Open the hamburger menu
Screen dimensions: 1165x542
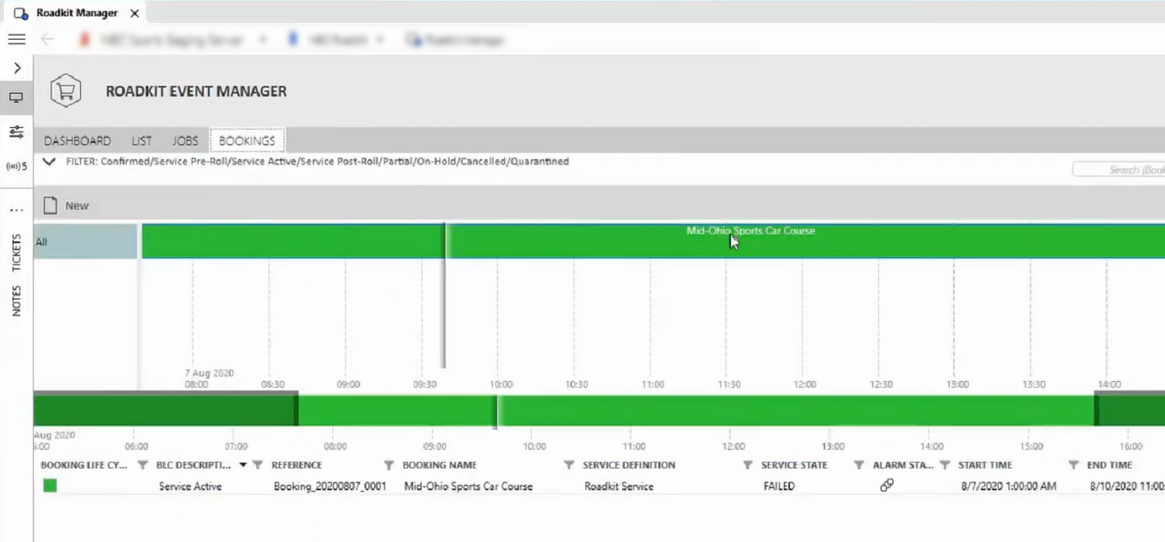16,40
